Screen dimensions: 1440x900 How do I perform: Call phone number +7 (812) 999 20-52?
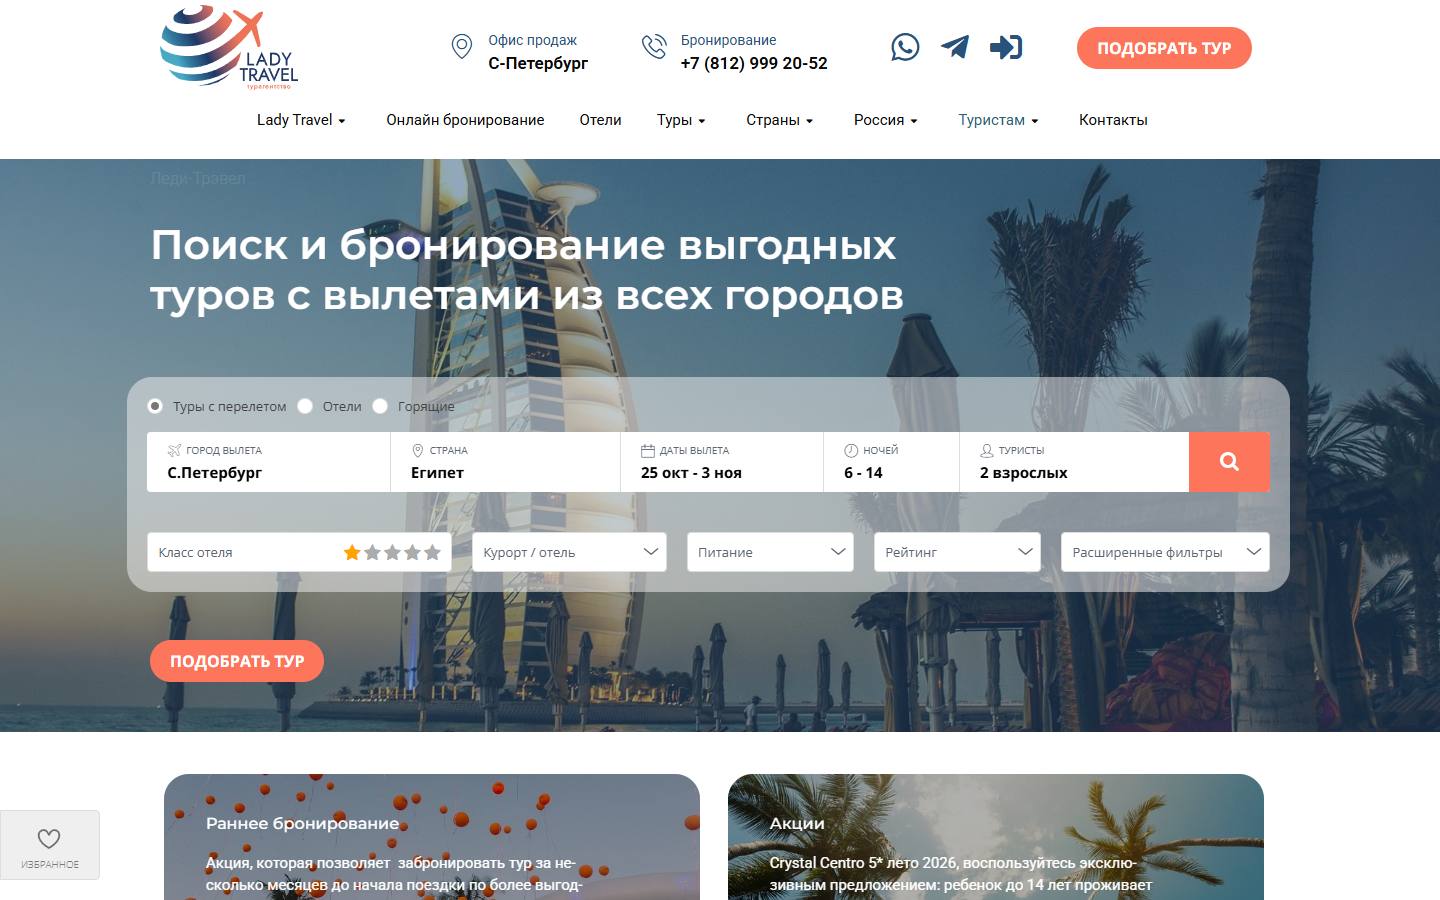point(754,63)
